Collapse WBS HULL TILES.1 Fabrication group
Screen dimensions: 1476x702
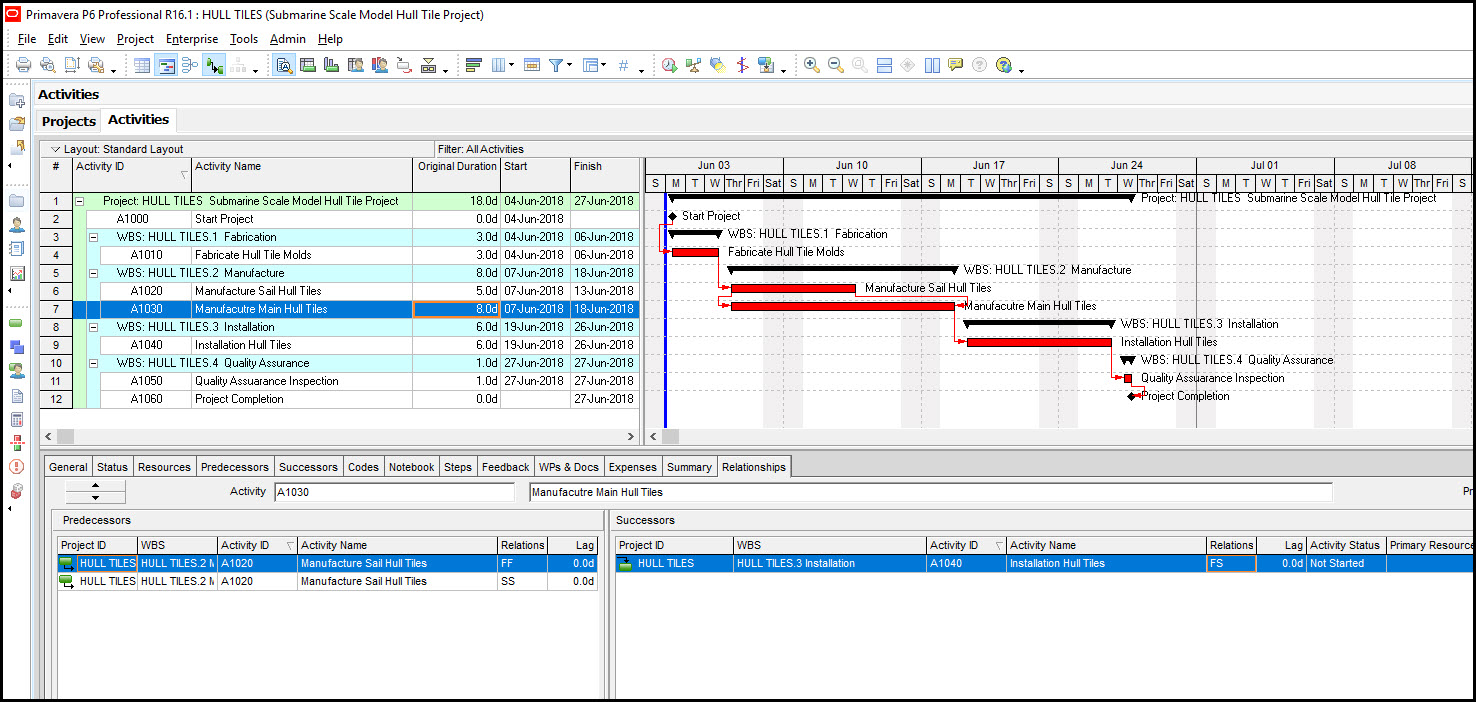point(94,237)
